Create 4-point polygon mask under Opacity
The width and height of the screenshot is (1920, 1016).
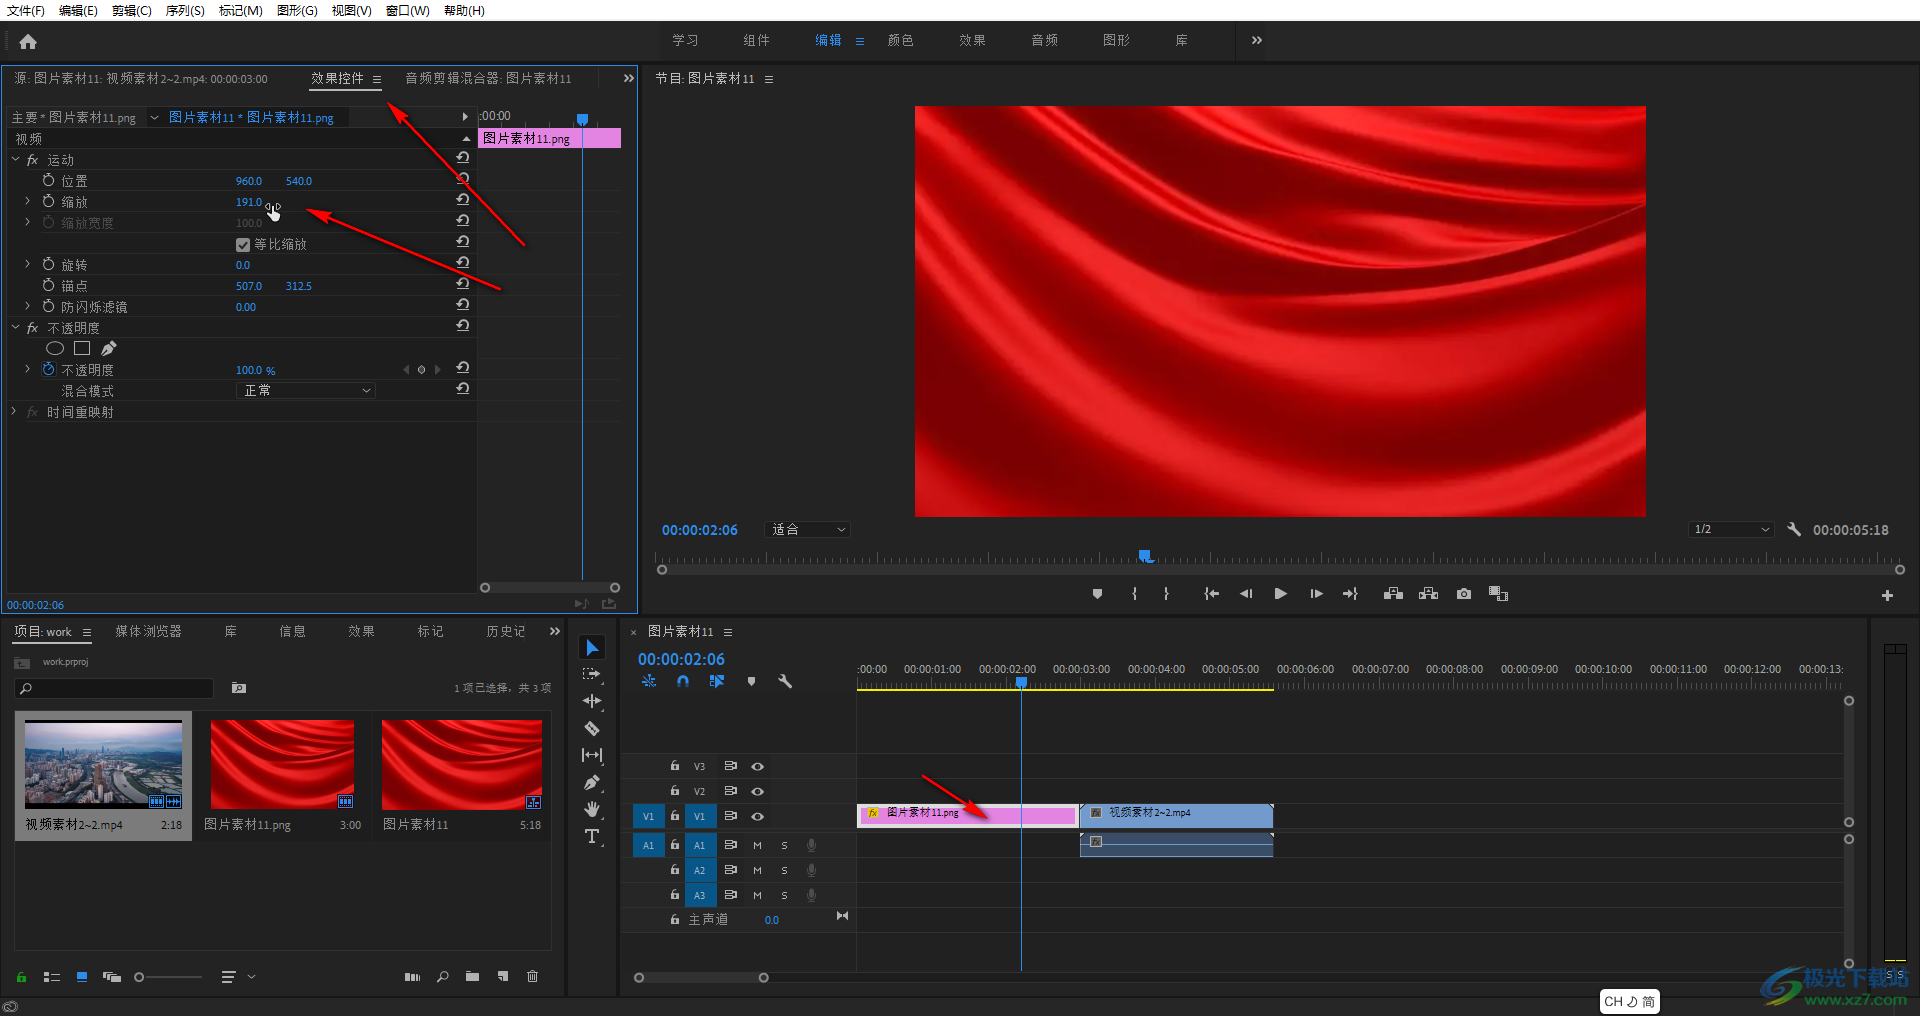click(82, 348)
